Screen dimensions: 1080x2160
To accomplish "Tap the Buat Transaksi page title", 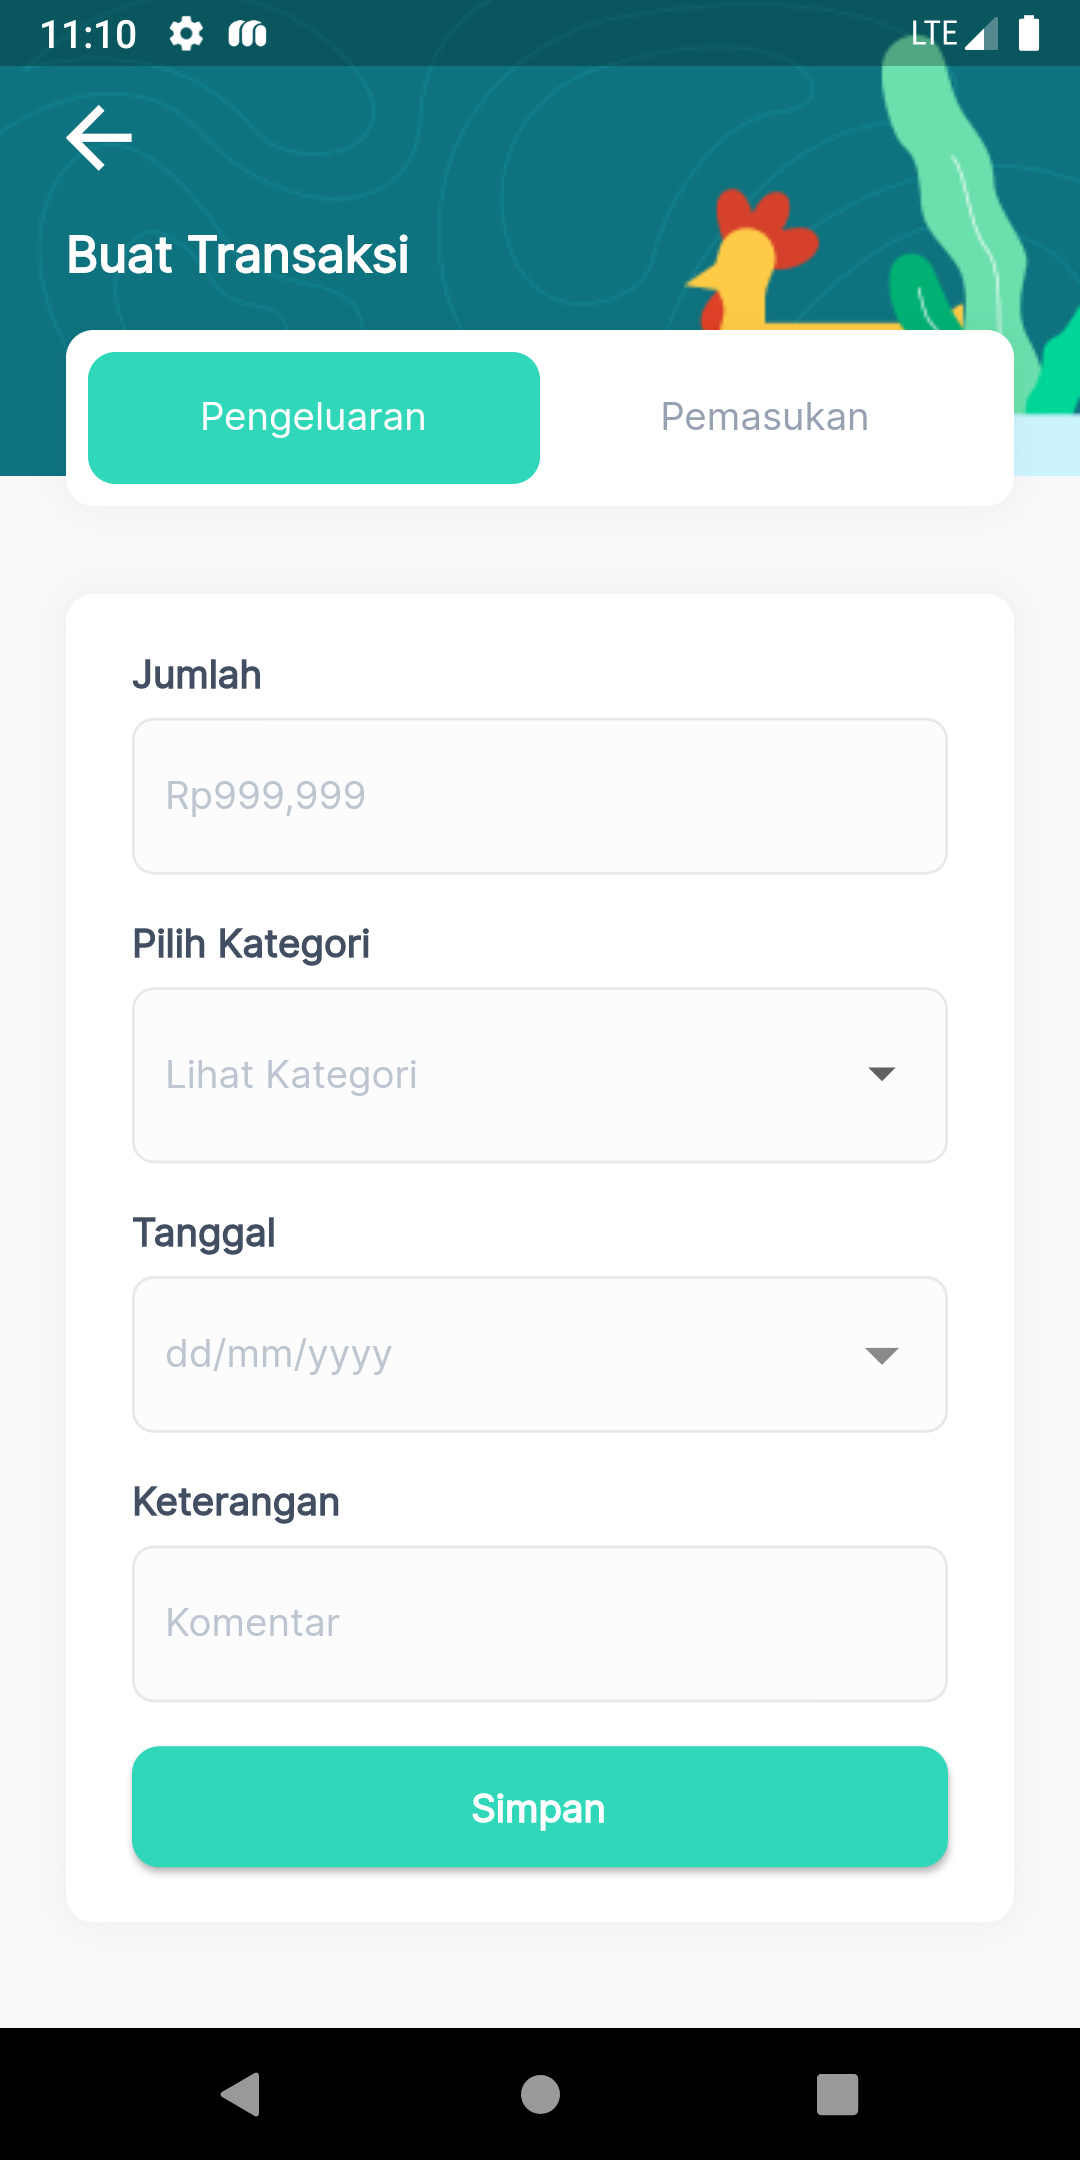I will (x=238, y=255).
